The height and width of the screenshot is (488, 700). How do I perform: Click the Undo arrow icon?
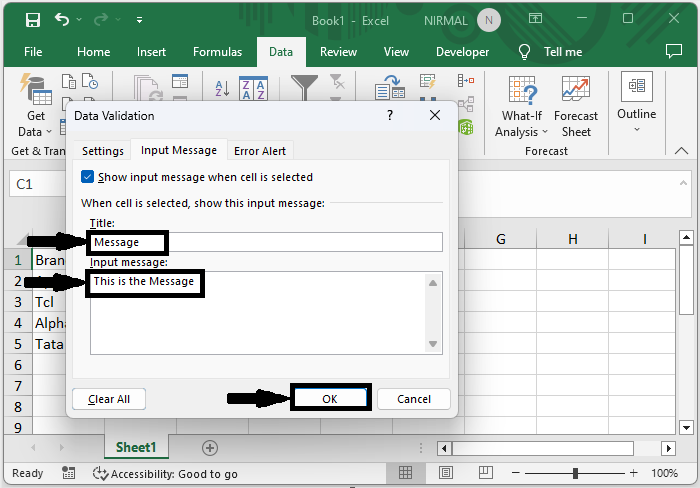coord(62,20)
